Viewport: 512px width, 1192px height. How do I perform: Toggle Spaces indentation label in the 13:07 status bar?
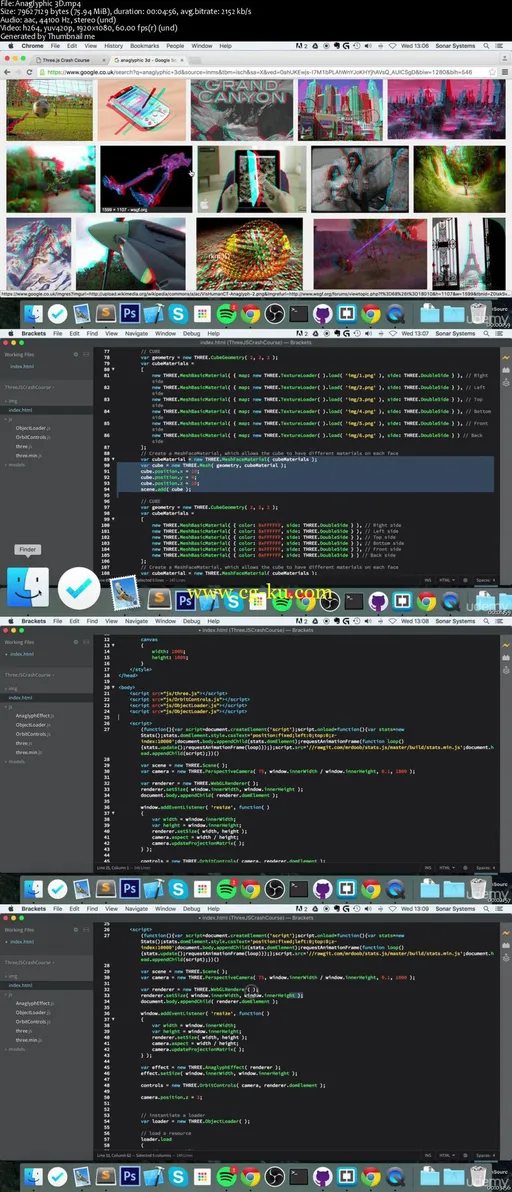pos(485,579)
